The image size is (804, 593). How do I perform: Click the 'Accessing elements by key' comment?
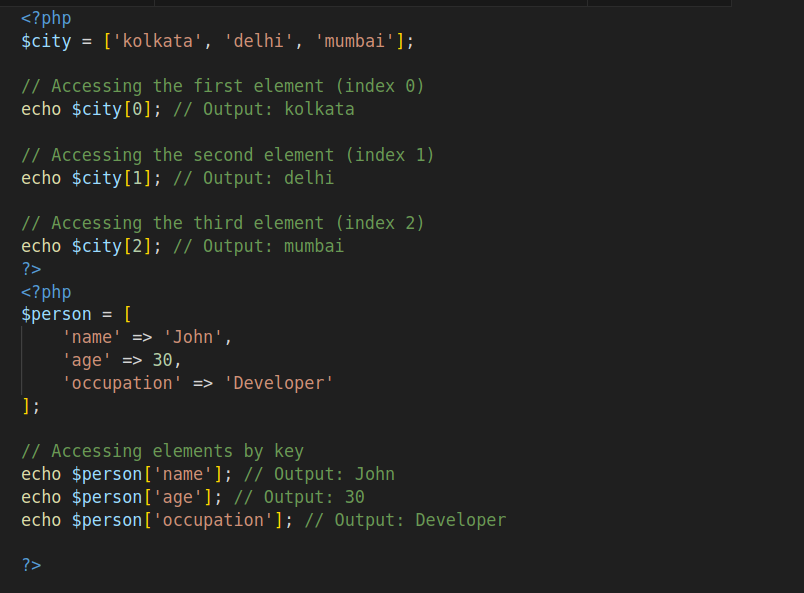pyautogui.click(x=163, y=451)
